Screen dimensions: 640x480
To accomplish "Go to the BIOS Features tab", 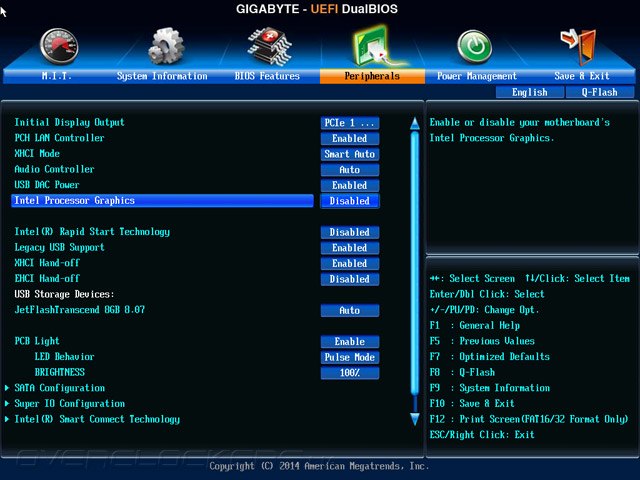I will [267, 76].
